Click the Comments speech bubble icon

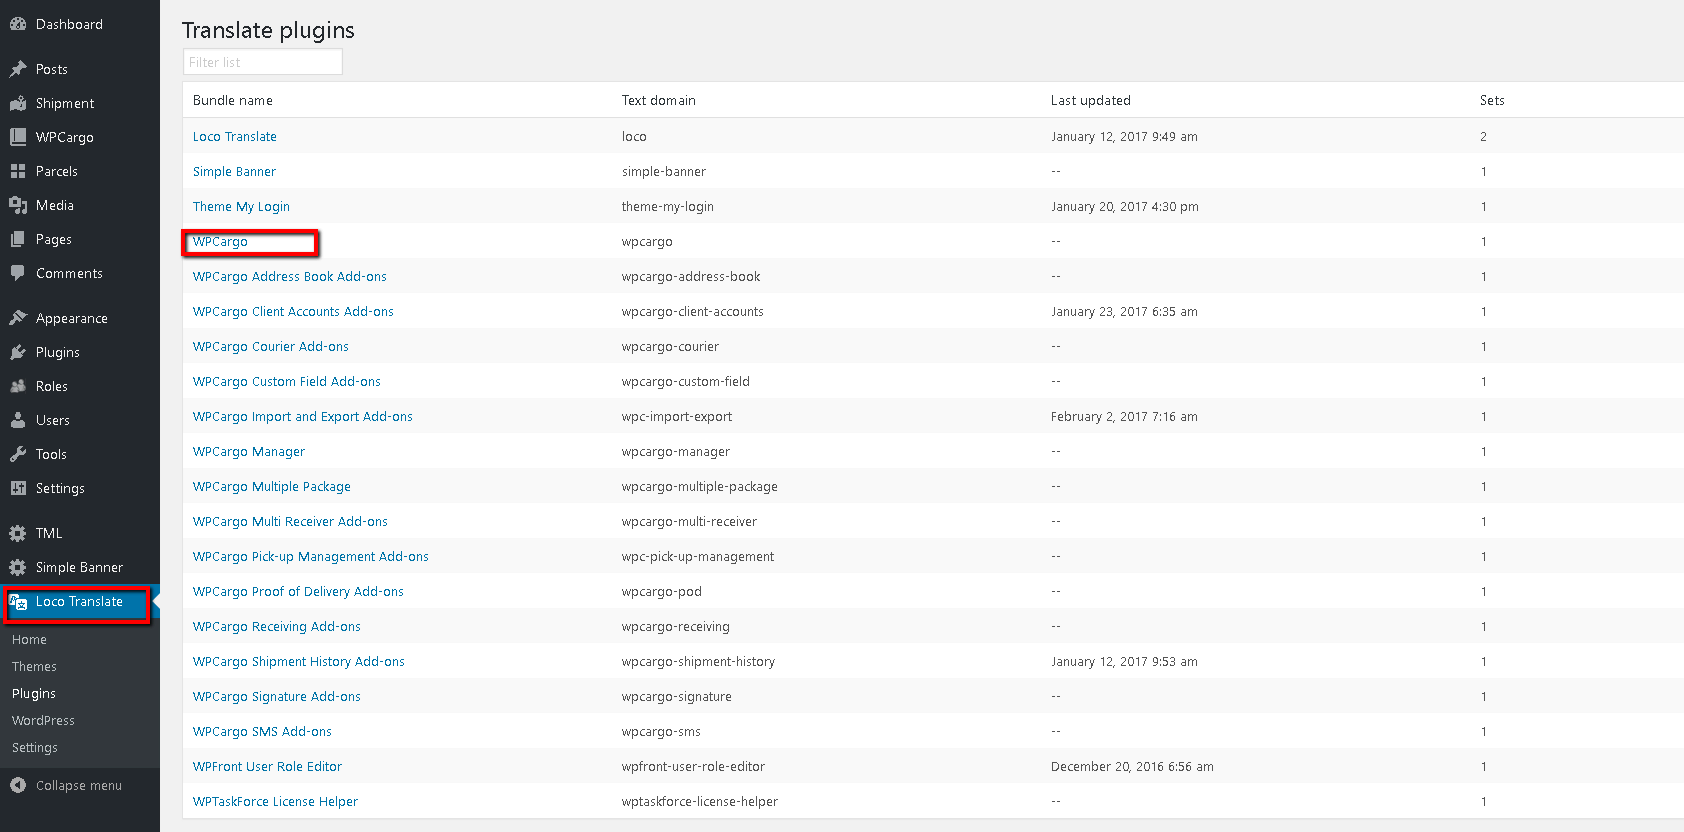click(x=18, y=273)
